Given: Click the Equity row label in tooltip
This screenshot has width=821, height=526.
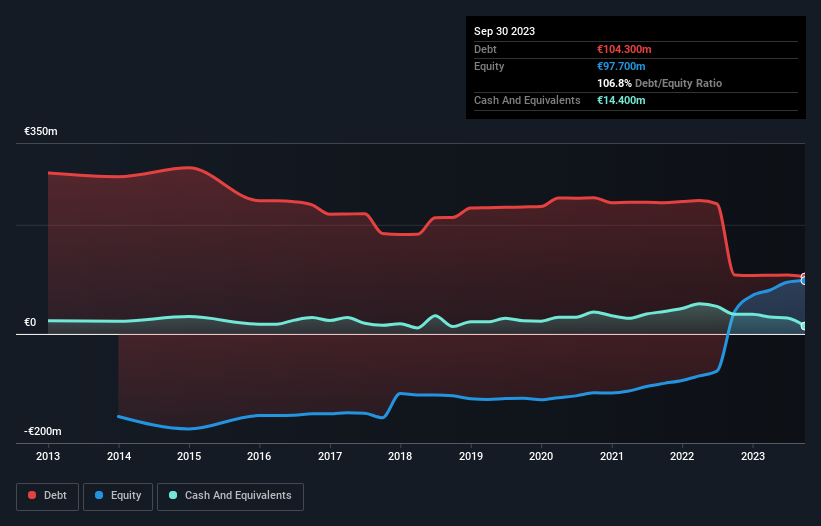Looking at the screenshot, I should point(489,66).
